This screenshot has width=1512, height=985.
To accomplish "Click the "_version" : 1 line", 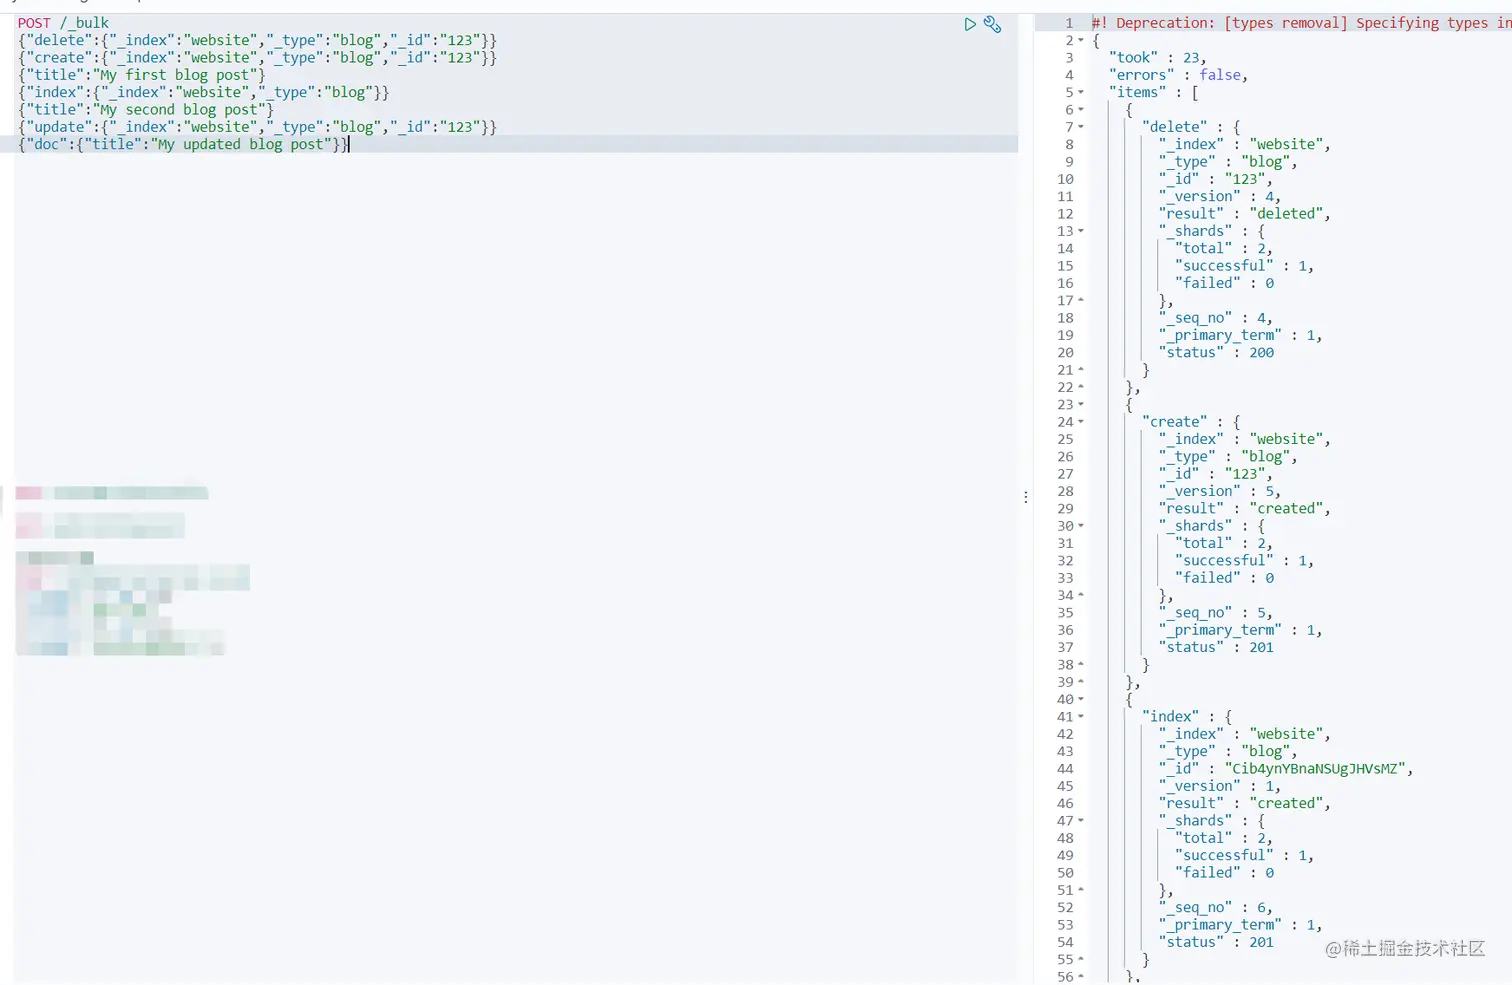I will point(1220,786).
